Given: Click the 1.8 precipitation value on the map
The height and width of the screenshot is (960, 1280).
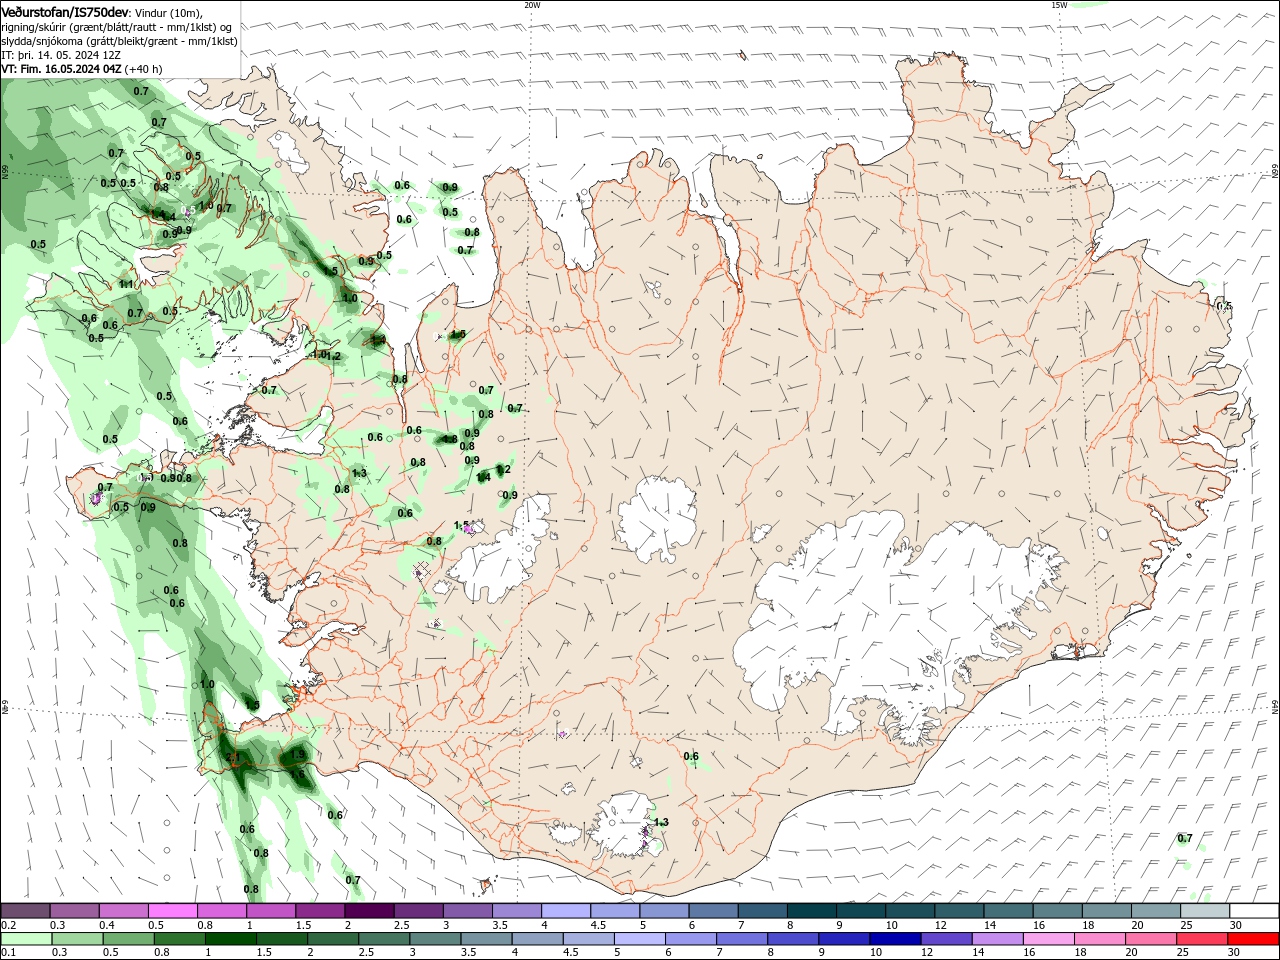Looking at the screenshot, I should (x=450, y=440).
